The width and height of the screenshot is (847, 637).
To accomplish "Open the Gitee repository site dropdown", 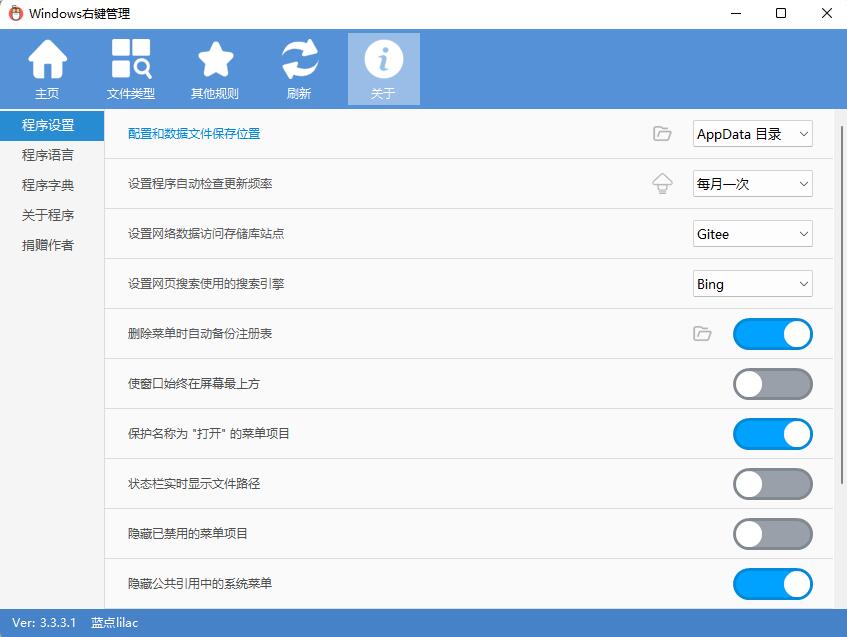I will 752,234.
